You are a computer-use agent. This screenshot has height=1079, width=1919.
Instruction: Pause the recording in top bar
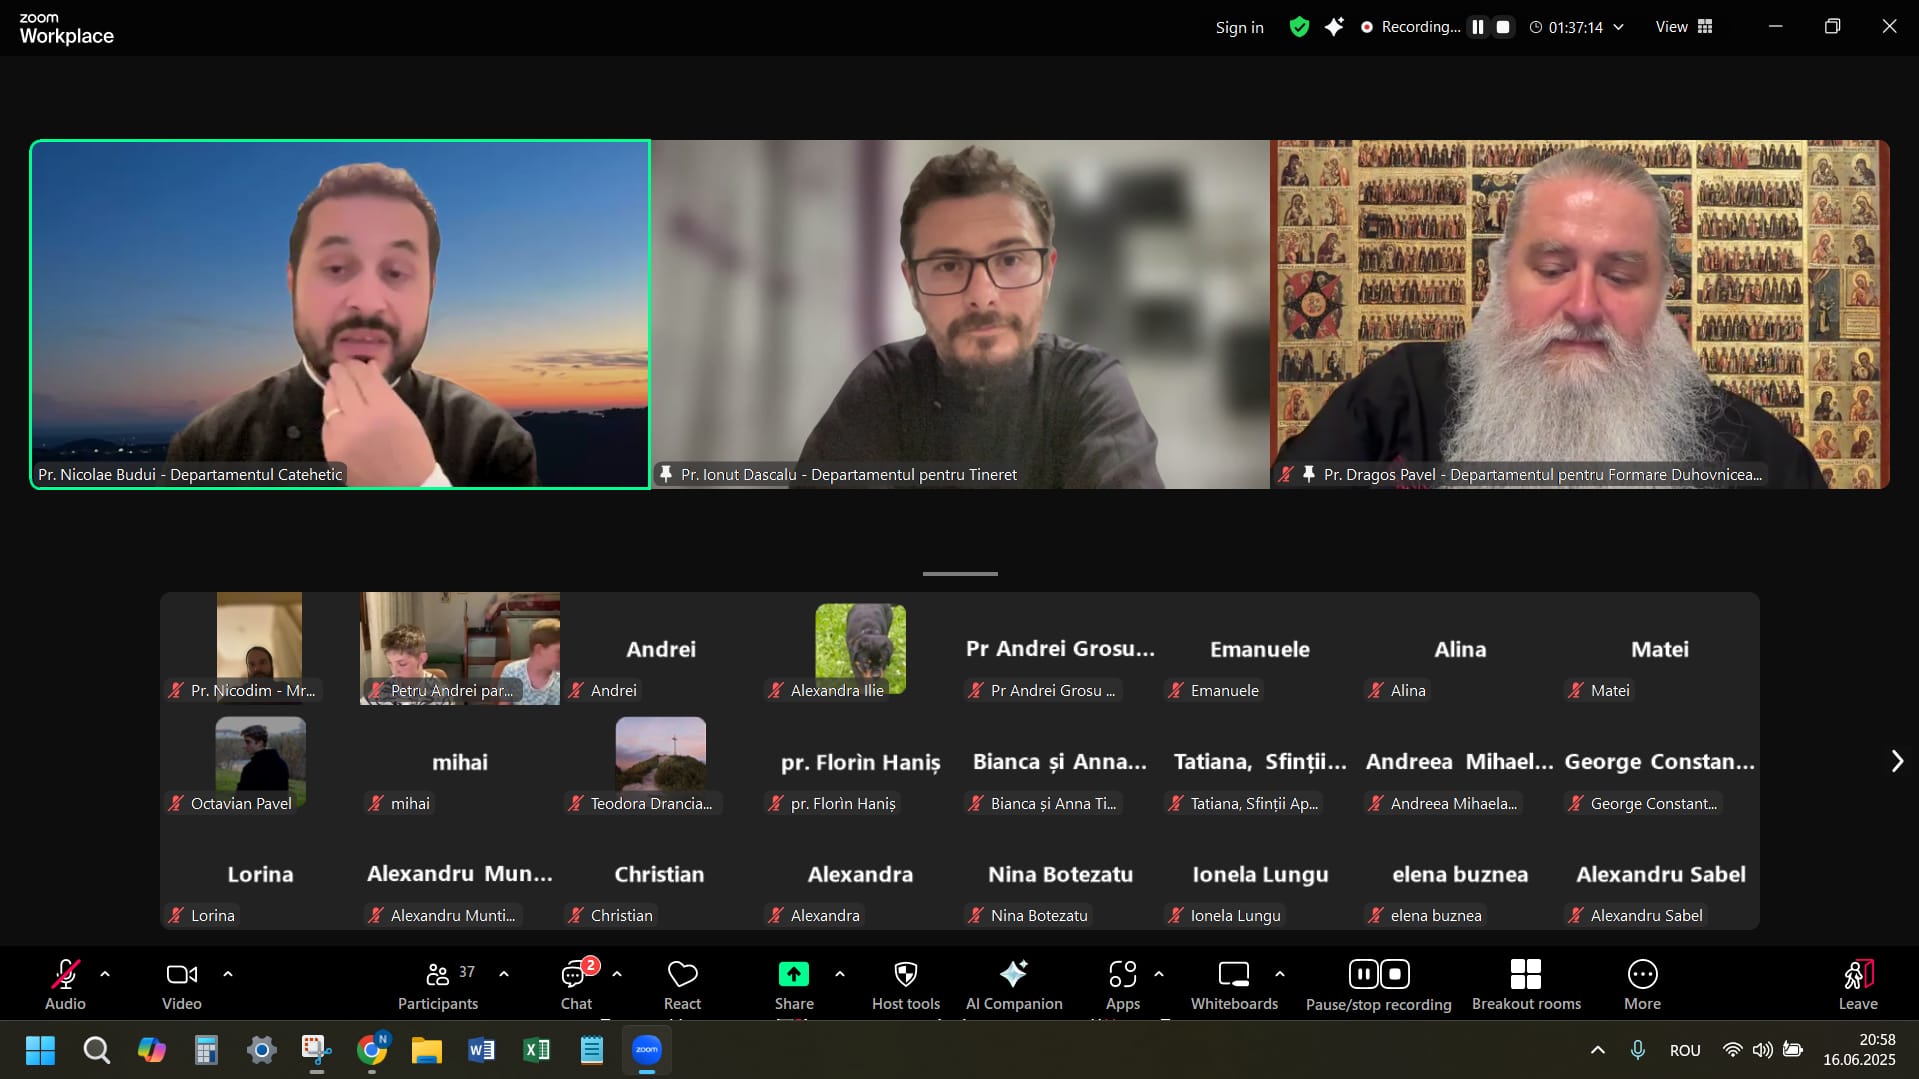coord(1477,27)
